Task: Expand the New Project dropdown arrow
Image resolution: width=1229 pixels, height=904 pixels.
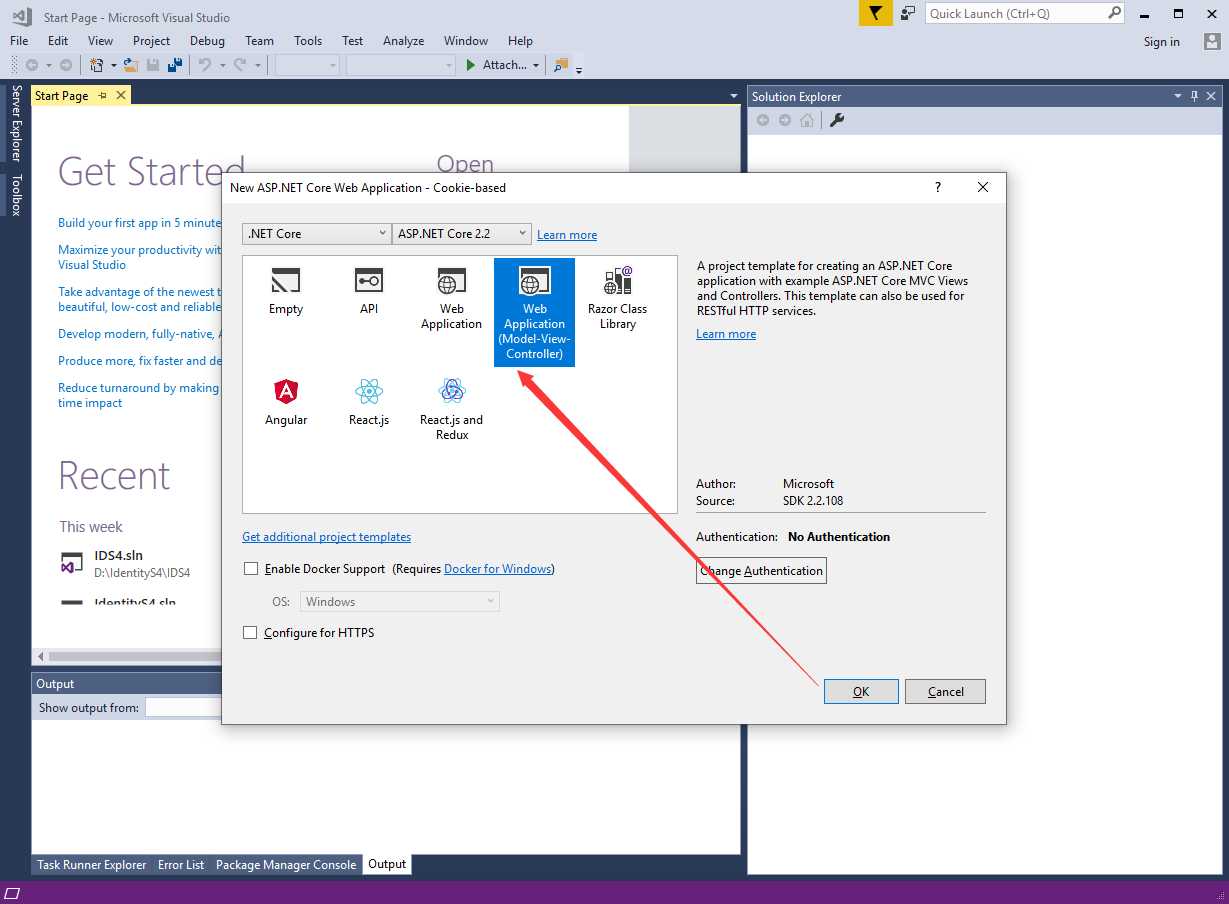Action: coord(113,65)
